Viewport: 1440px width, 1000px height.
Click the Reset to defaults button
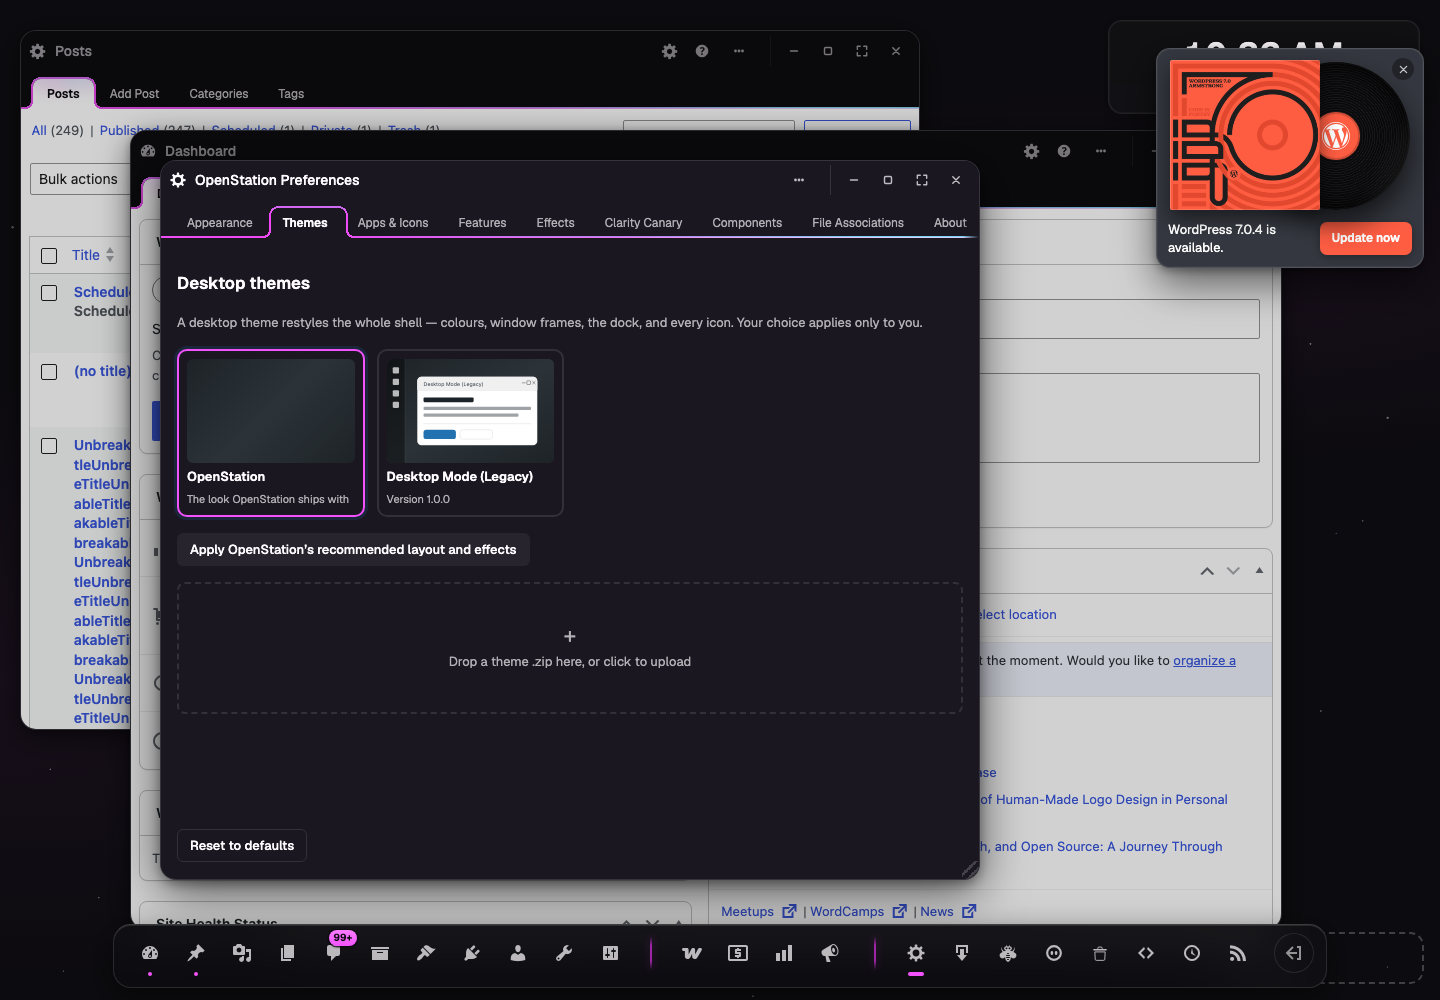coord(242,846)
